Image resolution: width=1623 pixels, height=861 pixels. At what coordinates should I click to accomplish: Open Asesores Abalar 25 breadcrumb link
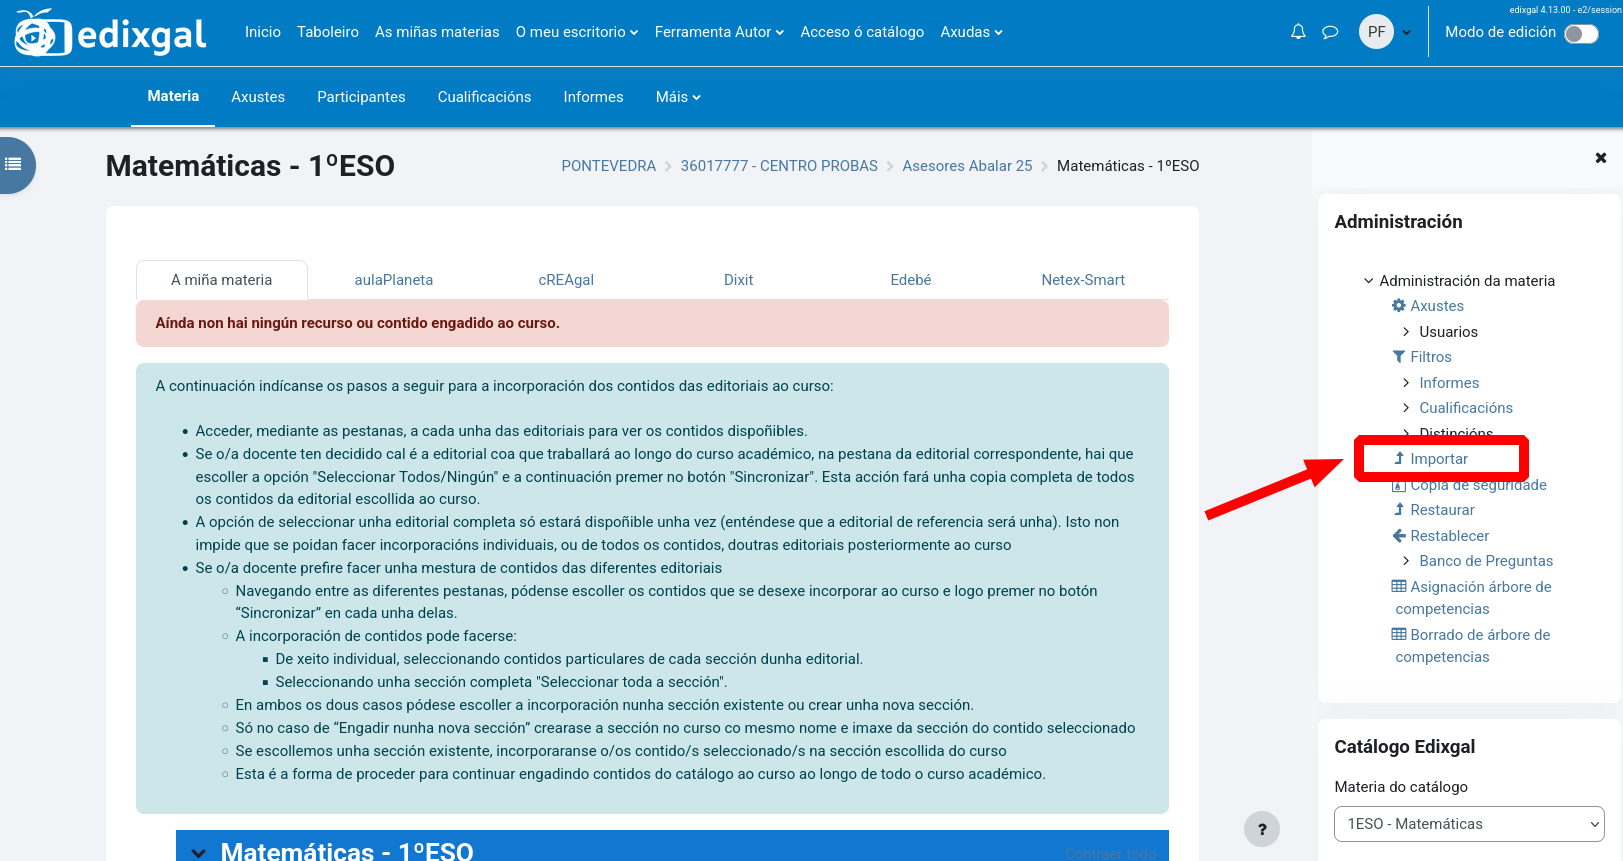[x=967, y=166]
